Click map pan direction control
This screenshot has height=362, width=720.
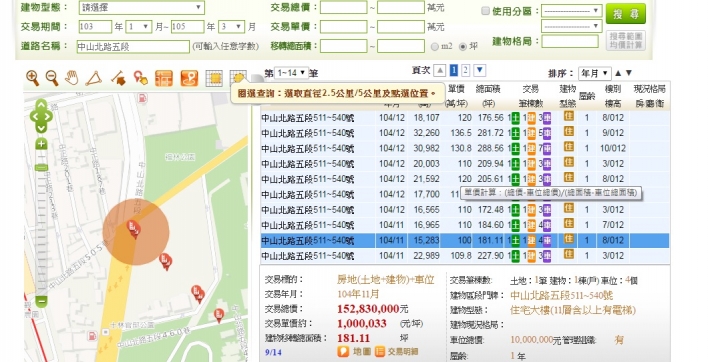41,116
